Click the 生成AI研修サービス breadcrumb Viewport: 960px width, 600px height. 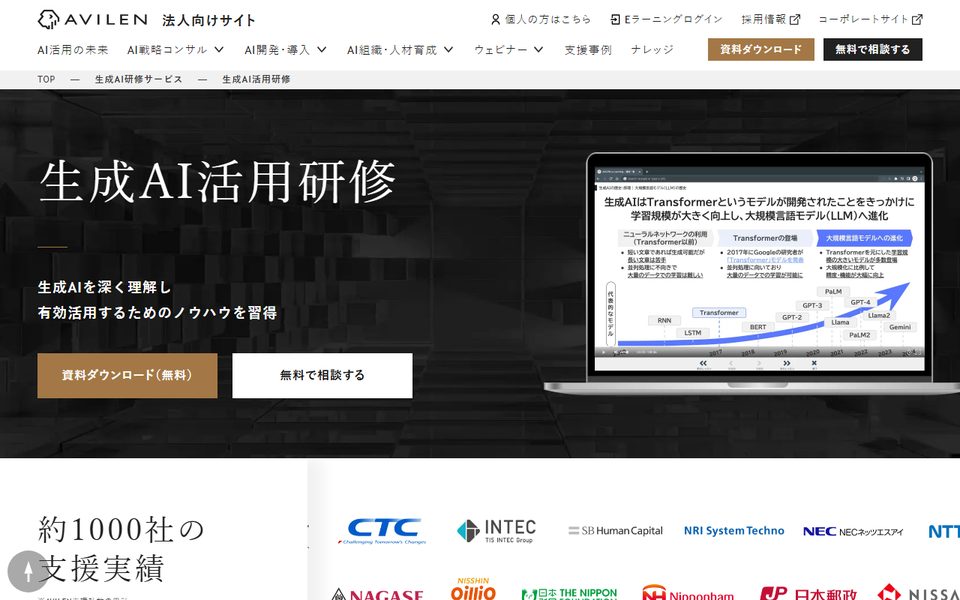point(138,79)
